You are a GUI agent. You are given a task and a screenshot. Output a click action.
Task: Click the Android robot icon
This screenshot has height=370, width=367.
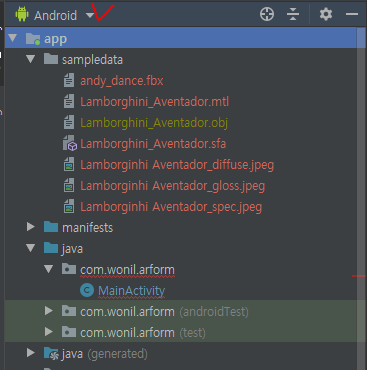[x=22, y=15]
